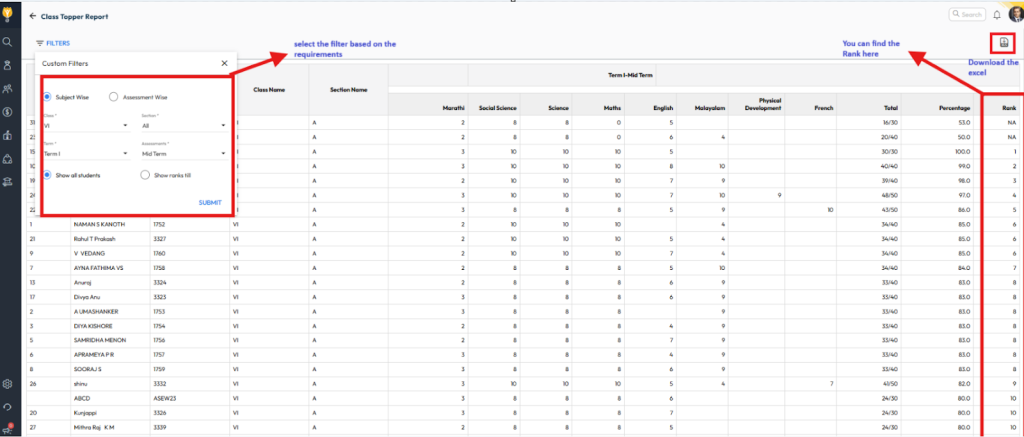Open the Section dropdown set to All
1024x437 pixels.
(x=184, y=126)
